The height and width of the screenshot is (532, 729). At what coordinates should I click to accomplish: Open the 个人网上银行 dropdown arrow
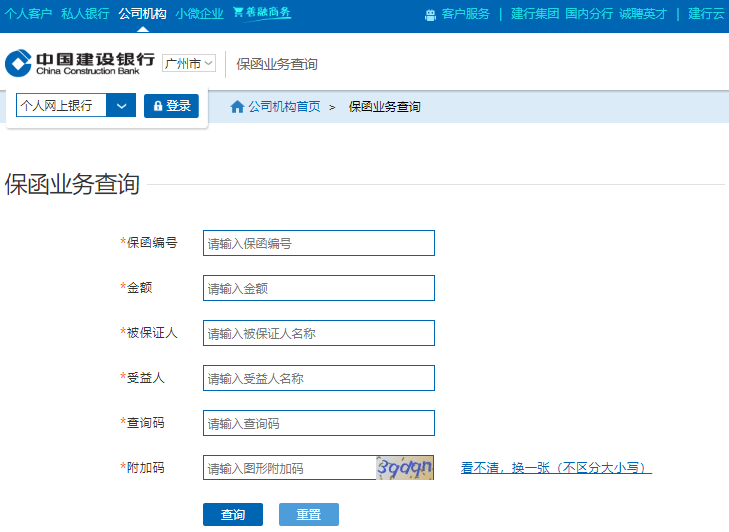[121, 106]
